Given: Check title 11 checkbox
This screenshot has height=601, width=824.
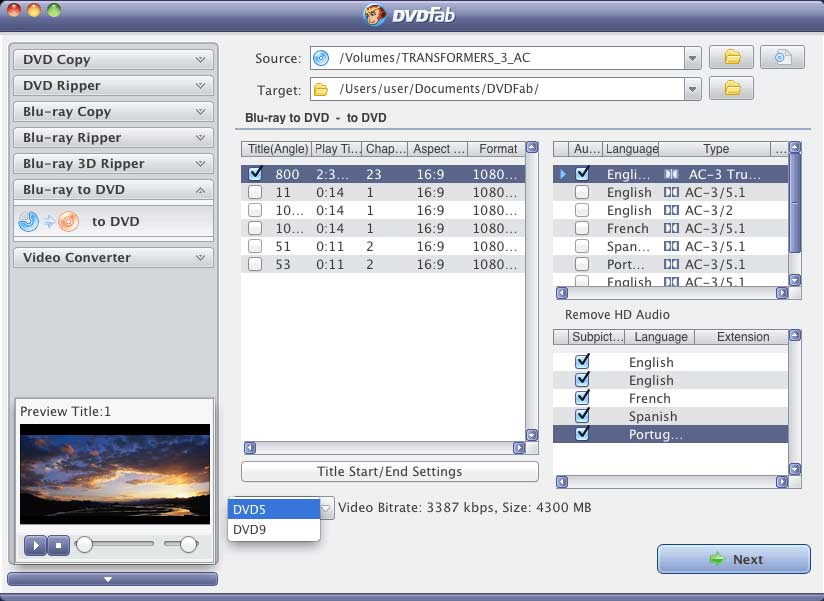Looking at the screenshot, I should pyautogui.click(x=255, y=192).
